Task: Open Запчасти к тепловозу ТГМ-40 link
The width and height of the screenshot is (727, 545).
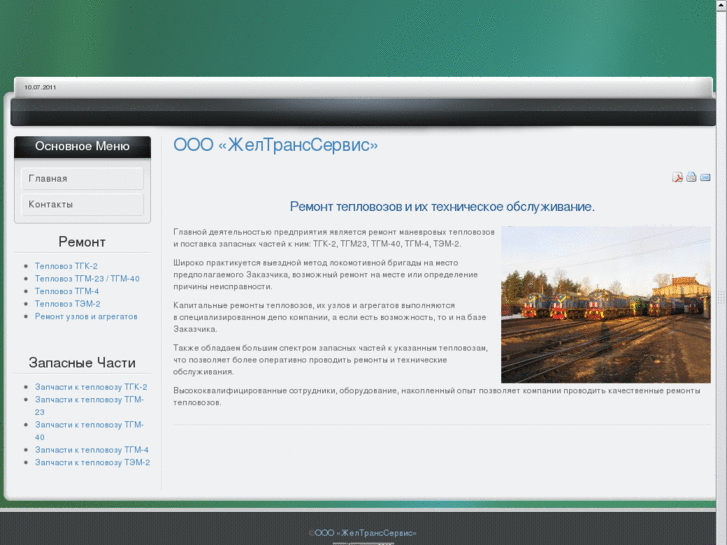Action: [89, 430]
